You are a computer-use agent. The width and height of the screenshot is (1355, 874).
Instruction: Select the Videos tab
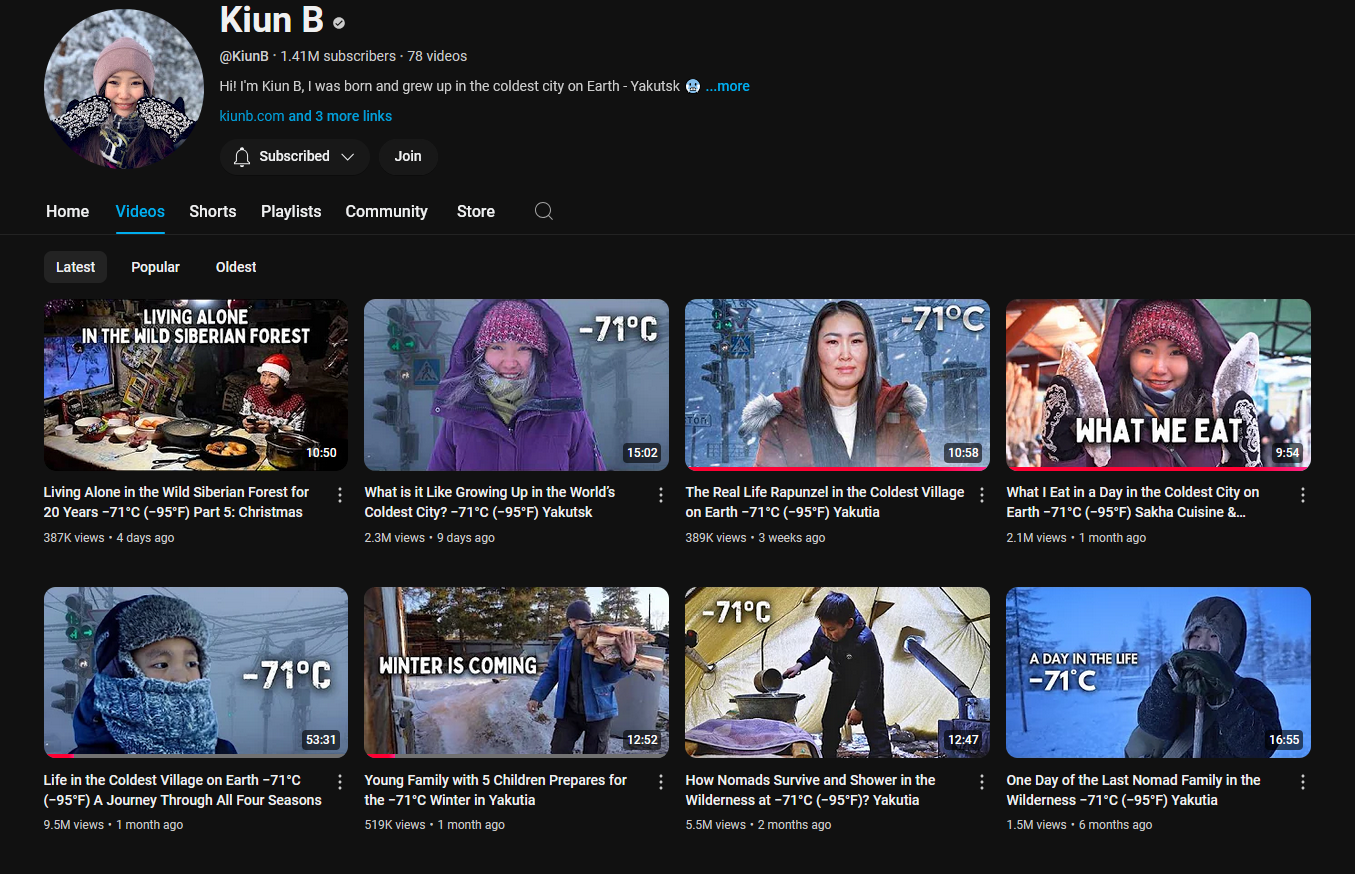(140, 211)
